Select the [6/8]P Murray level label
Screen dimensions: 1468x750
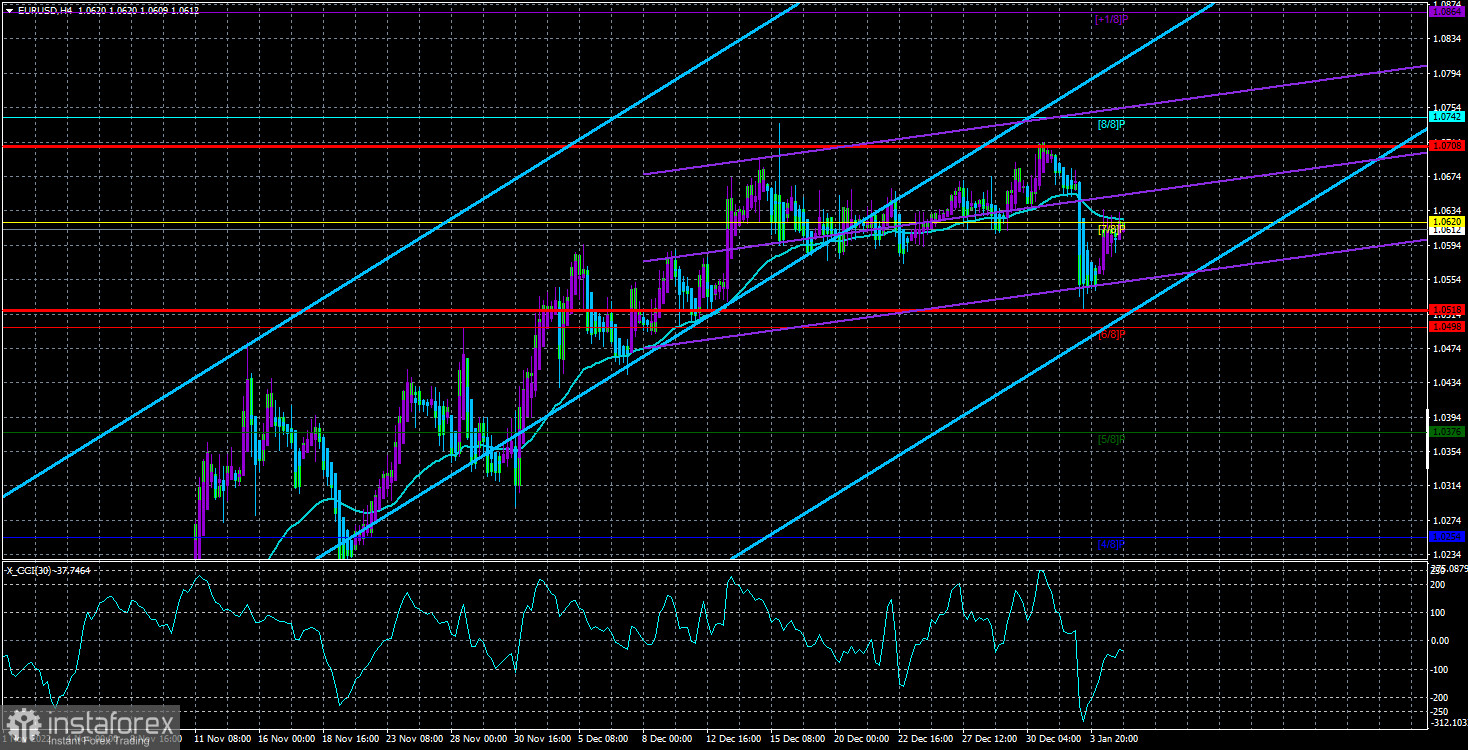pos(1111,334)
